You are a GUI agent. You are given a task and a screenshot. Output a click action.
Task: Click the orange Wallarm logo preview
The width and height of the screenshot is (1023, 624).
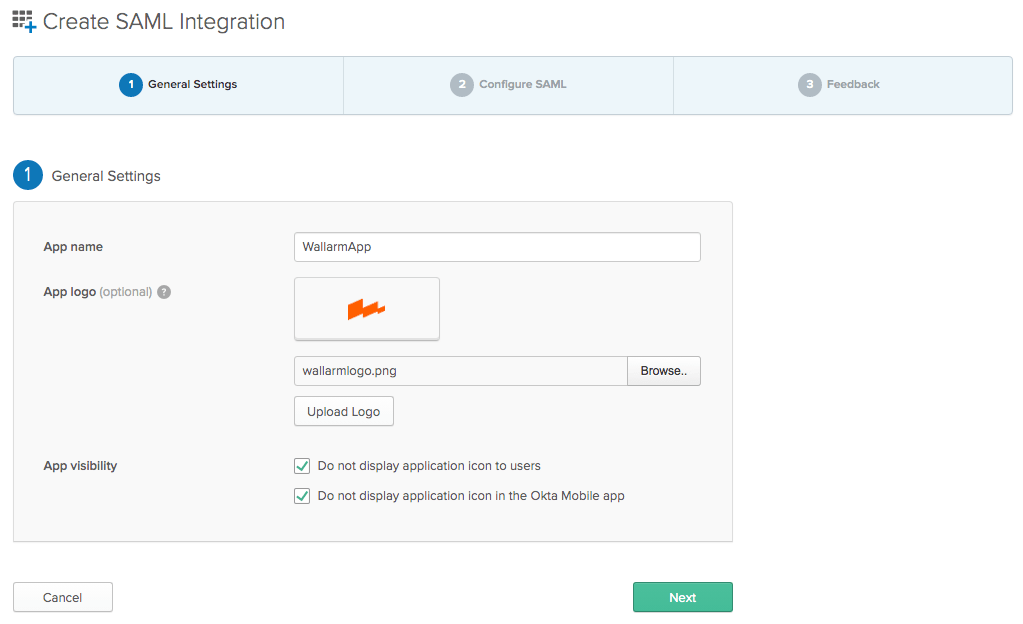pos(367,309)
